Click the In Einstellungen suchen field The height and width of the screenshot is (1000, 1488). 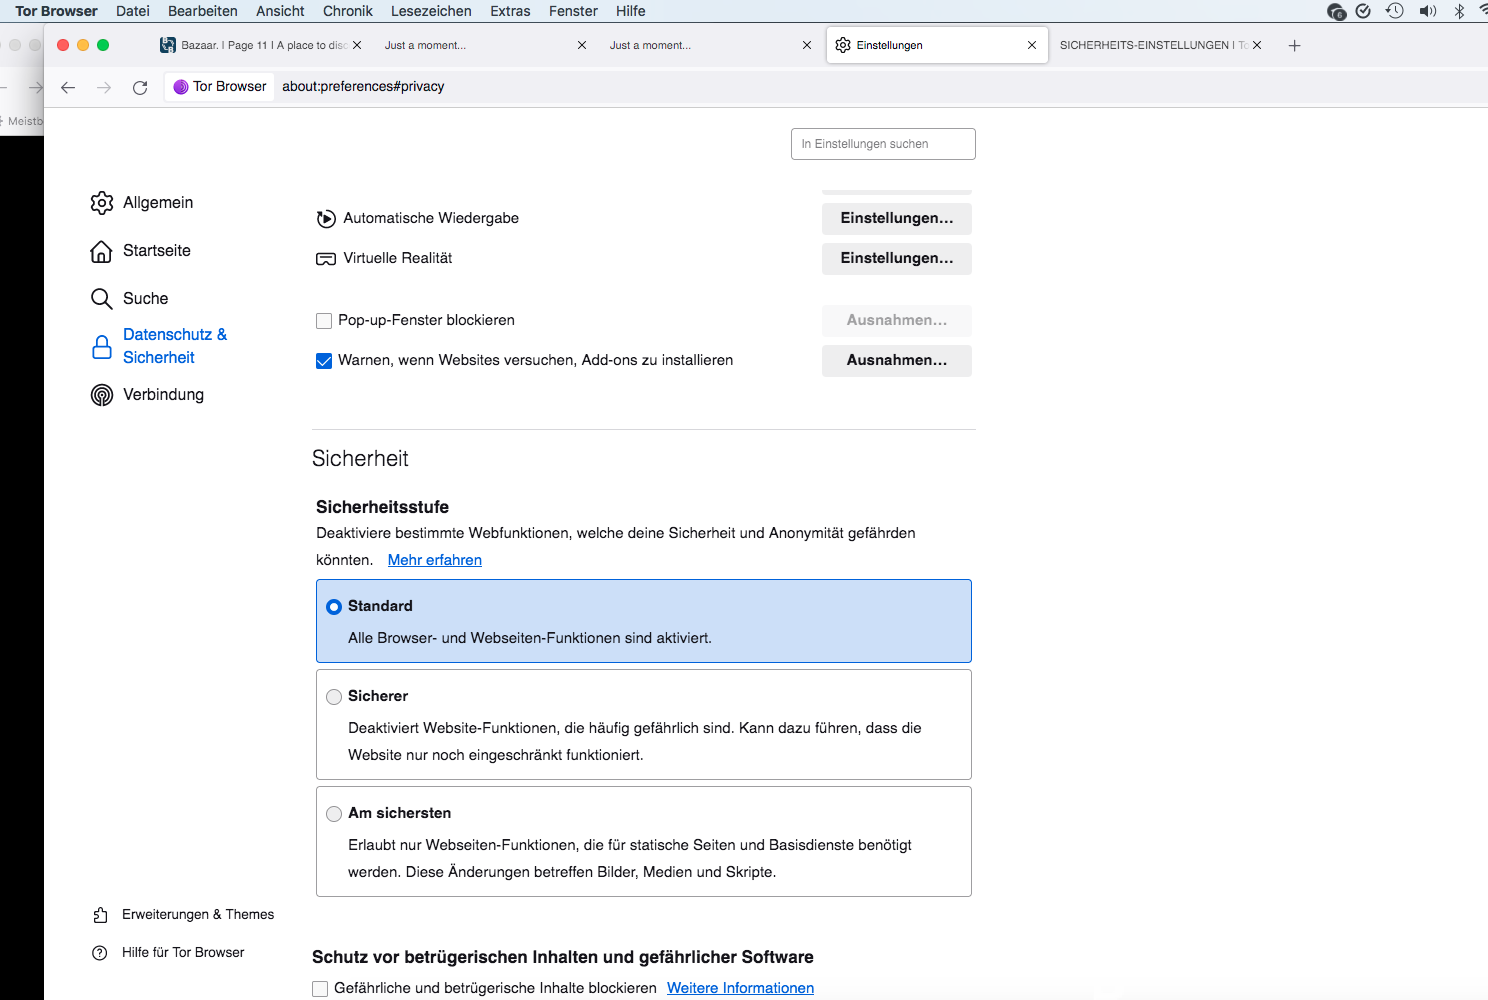pos(883,144)
